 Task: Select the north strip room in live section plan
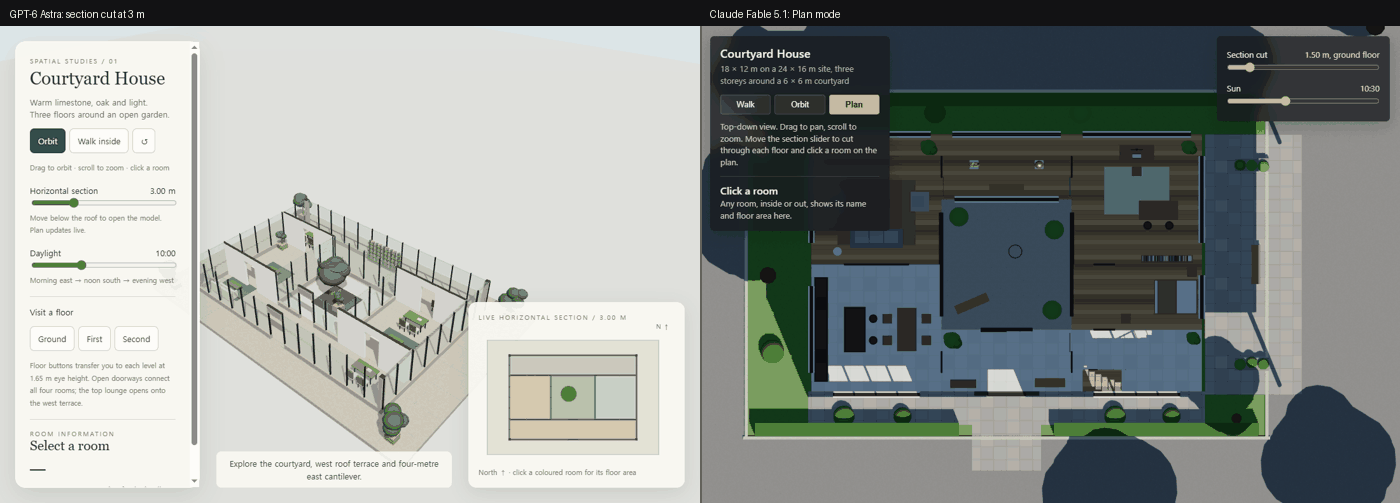pyautogui.click(x=573, y=365)
